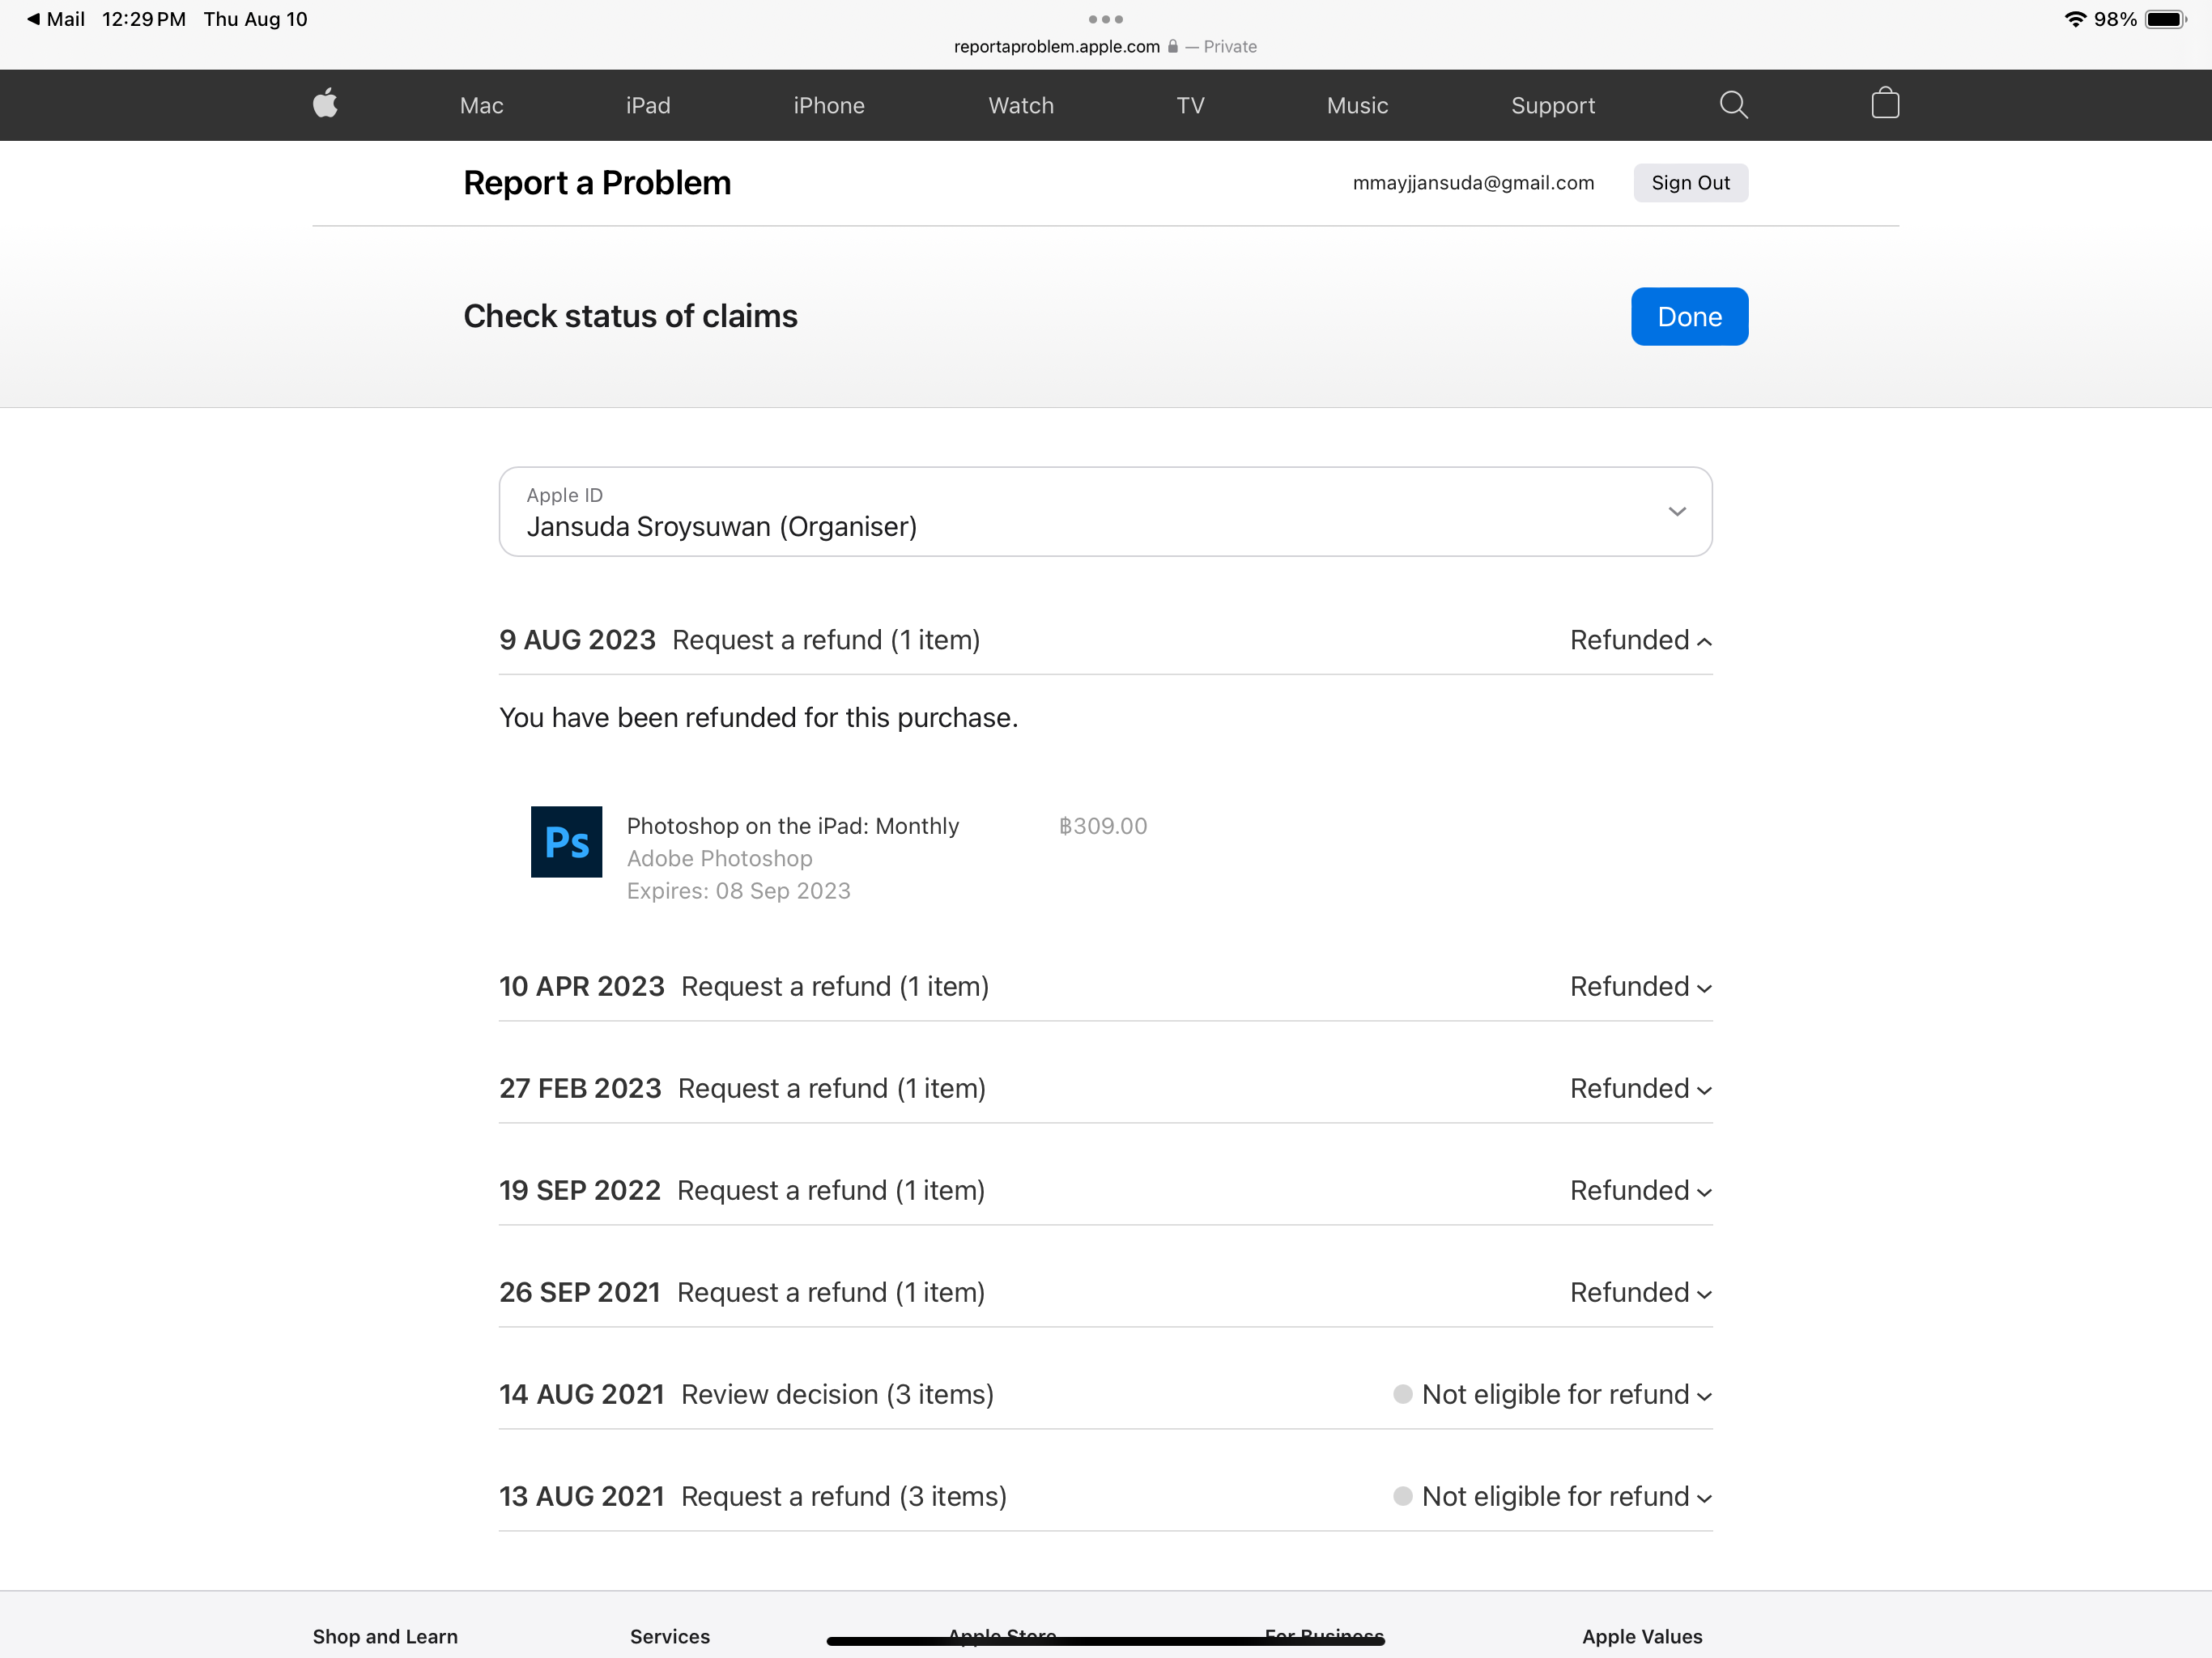Expand the 27 FEB 2023 Refunded row
Image resolution: width=2212 pixels, height=1658 pixels.
(1640, 1089)
